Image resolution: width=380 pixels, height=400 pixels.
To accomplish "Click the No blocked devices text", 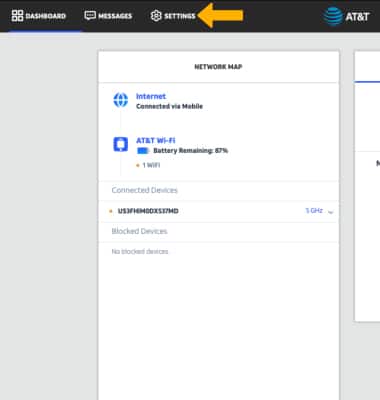I will tap(140, 251).
